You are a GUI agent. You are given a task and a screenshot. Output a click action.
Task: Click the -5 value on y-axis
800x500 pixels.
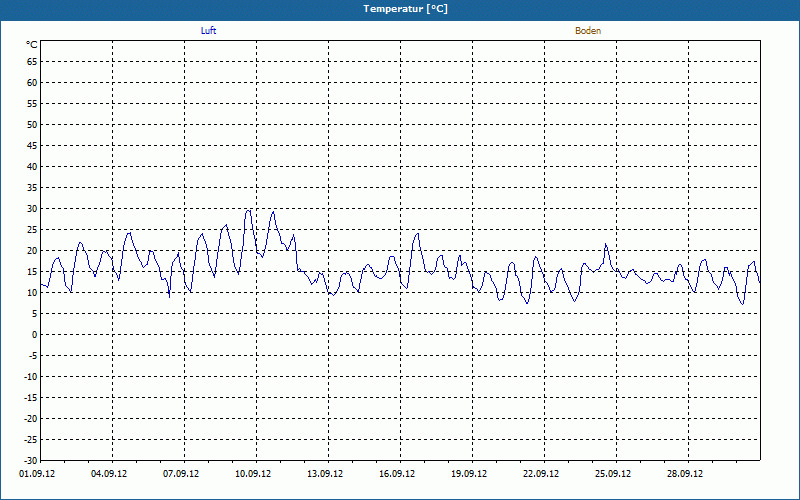32,356
